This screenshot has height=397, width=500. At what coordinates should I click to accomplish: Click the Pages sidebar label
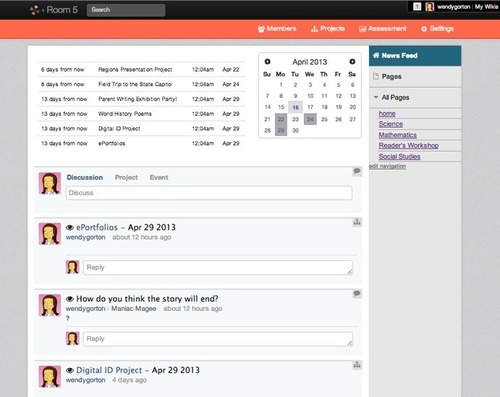click(391, 76)
